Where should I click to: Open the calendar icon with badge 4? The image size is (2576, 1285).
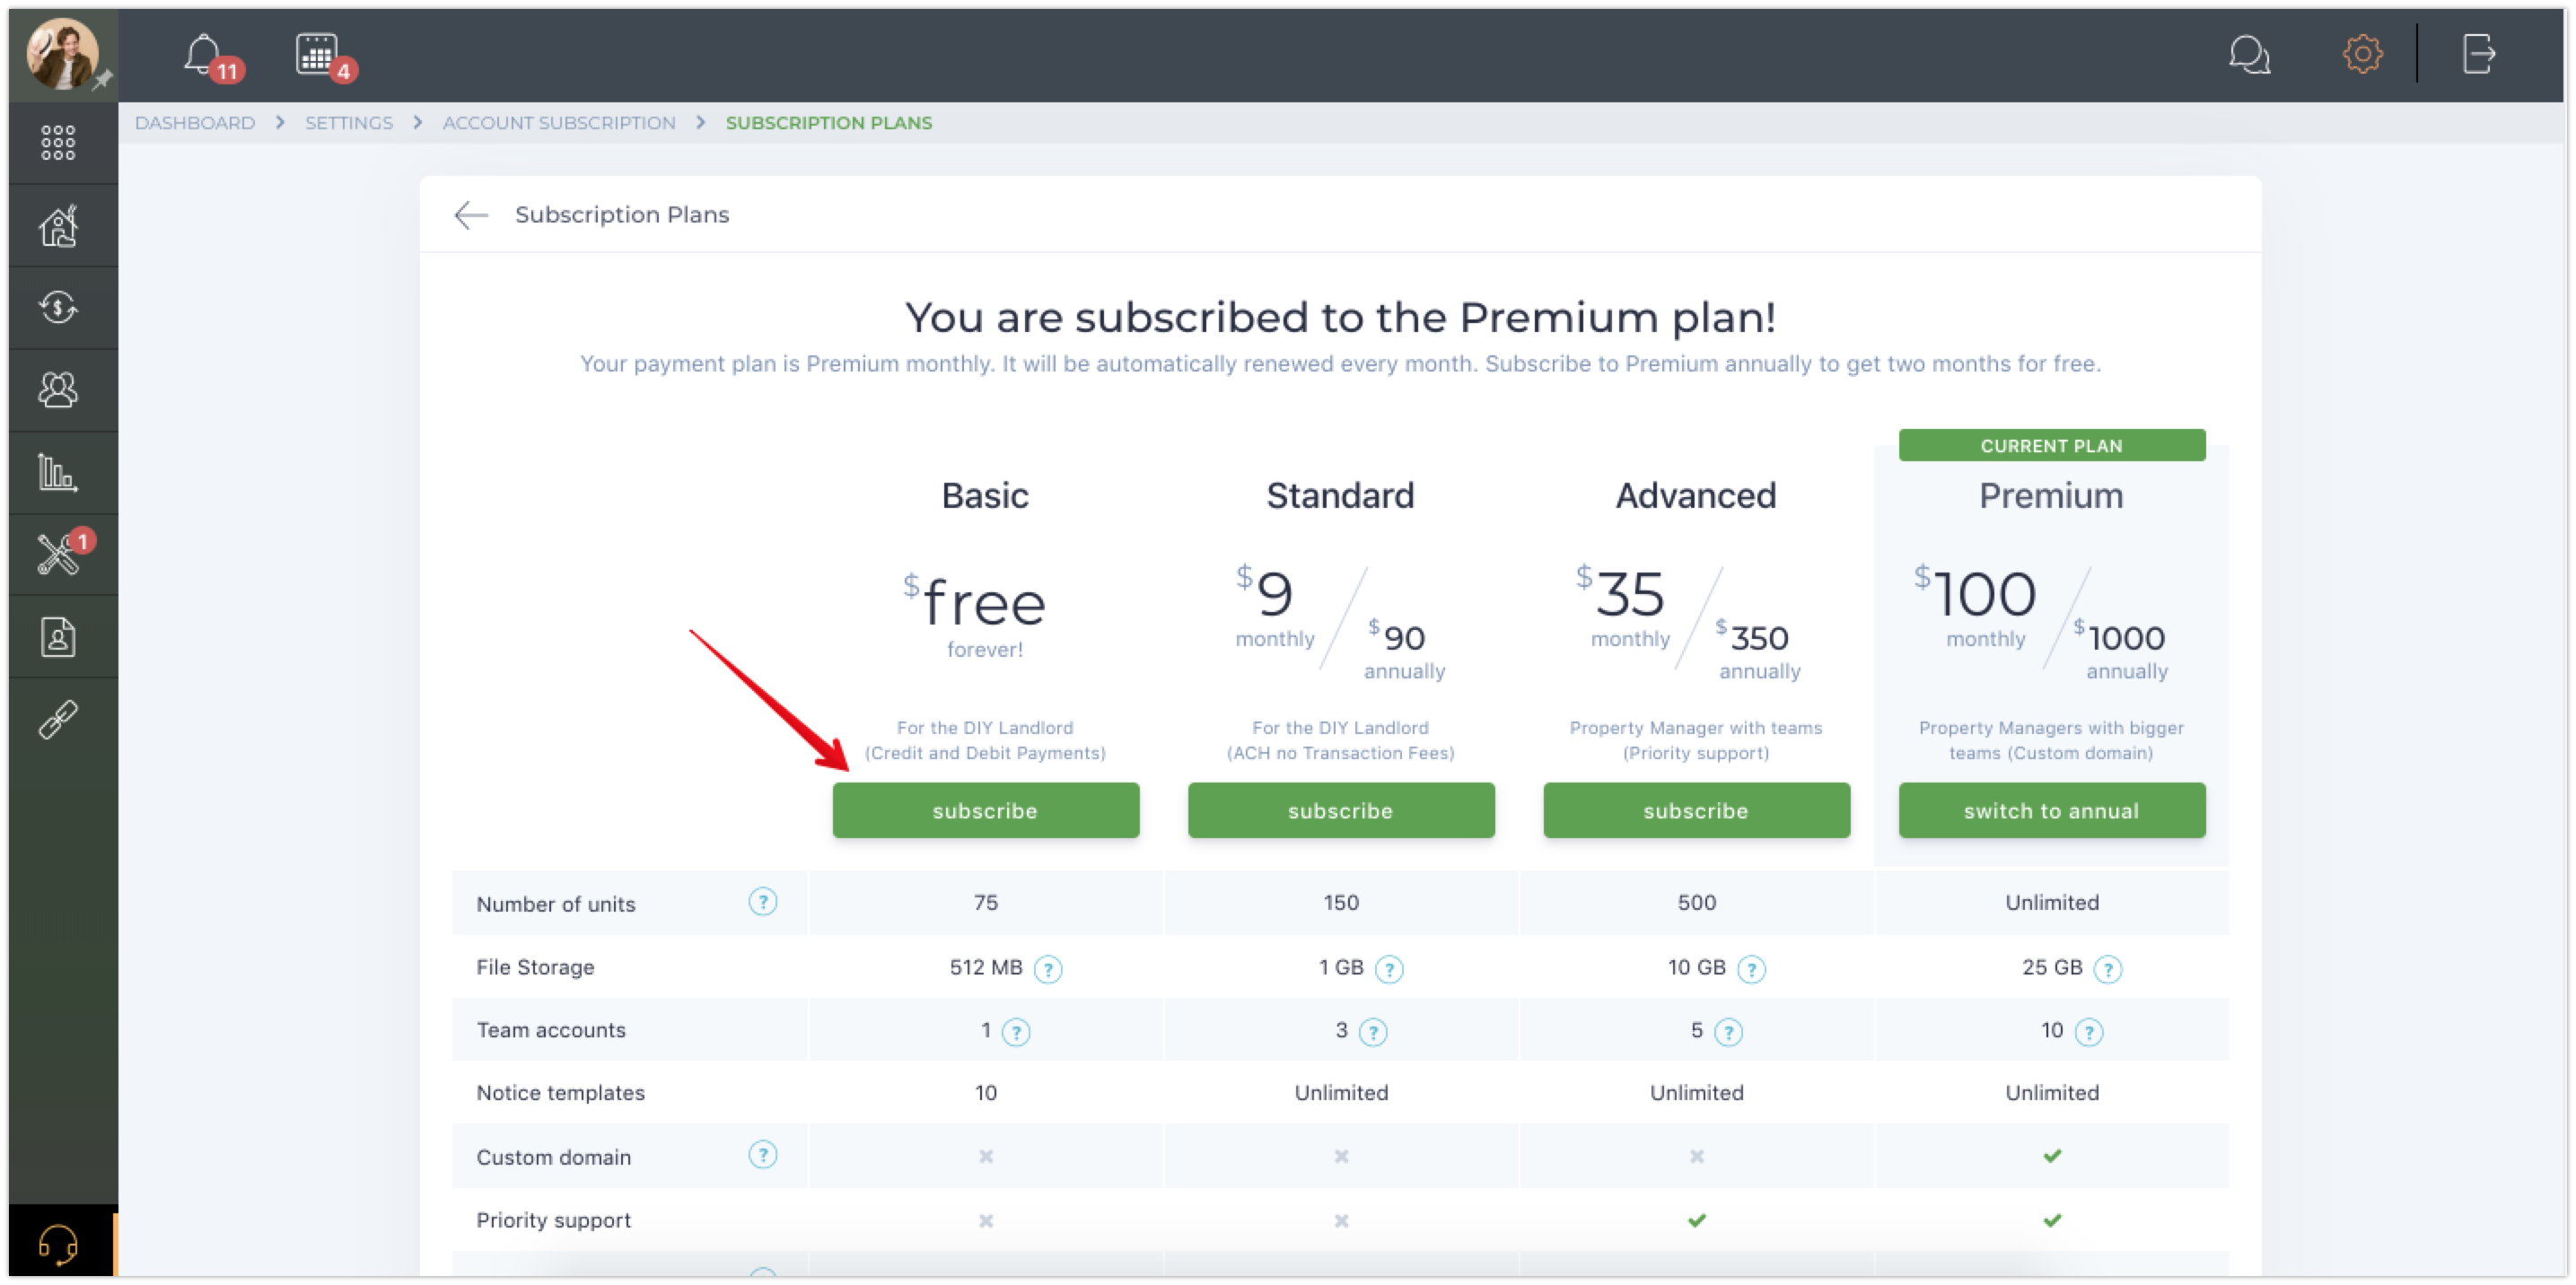[317, 54]
